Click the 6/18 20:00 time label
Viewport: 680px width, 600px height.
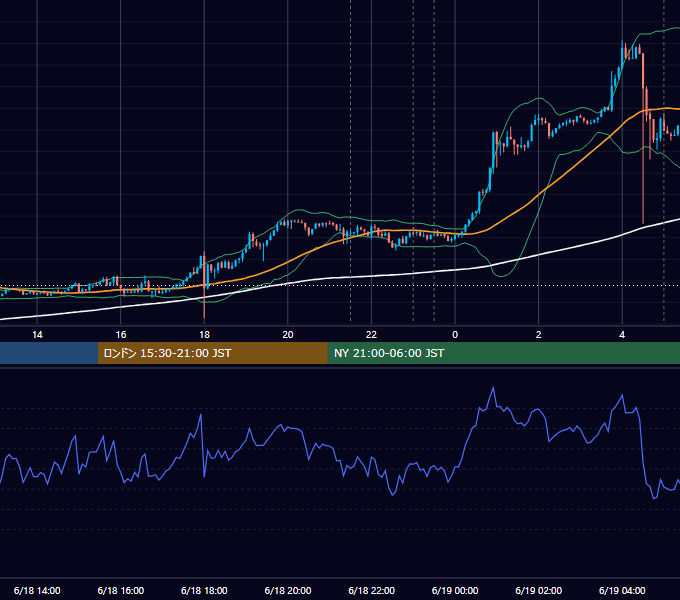point(288,590)
